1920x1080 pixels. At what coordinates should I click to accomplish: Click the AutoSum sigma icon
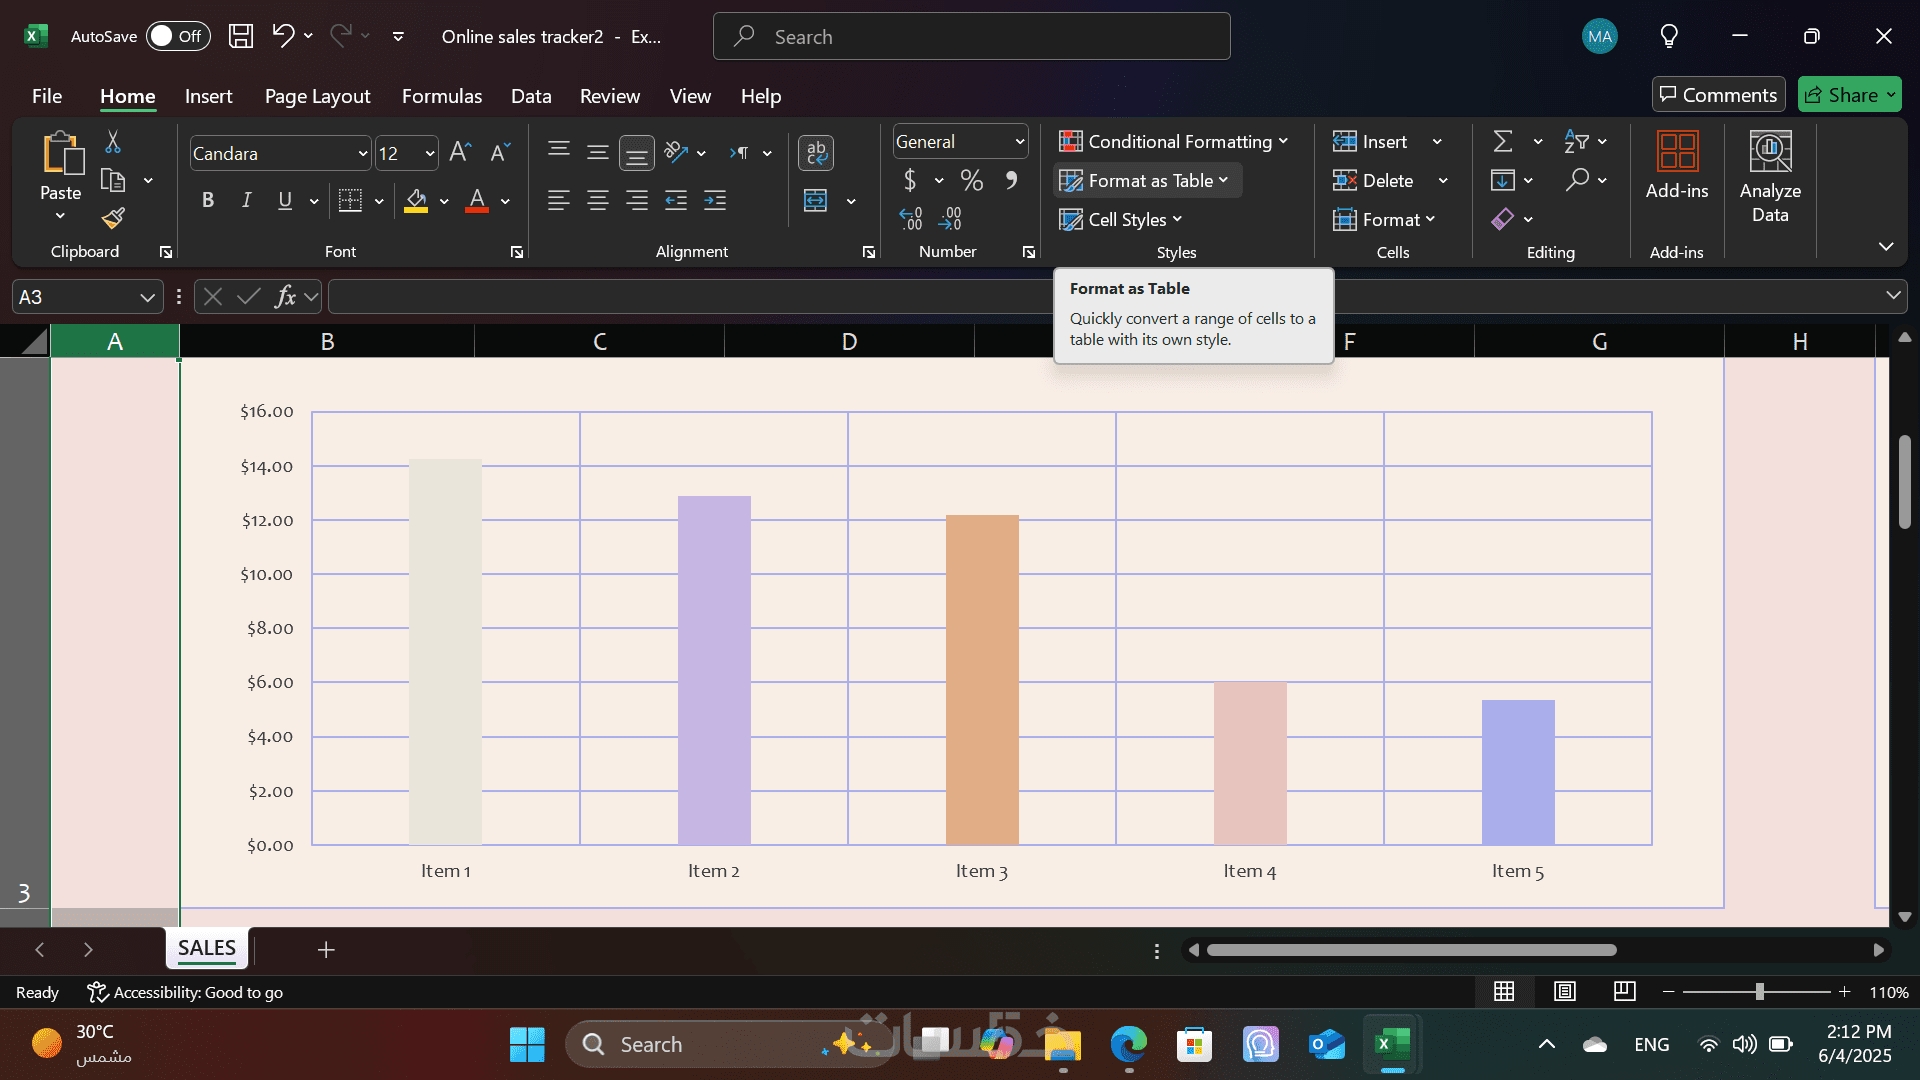(x=1502, y=142)
